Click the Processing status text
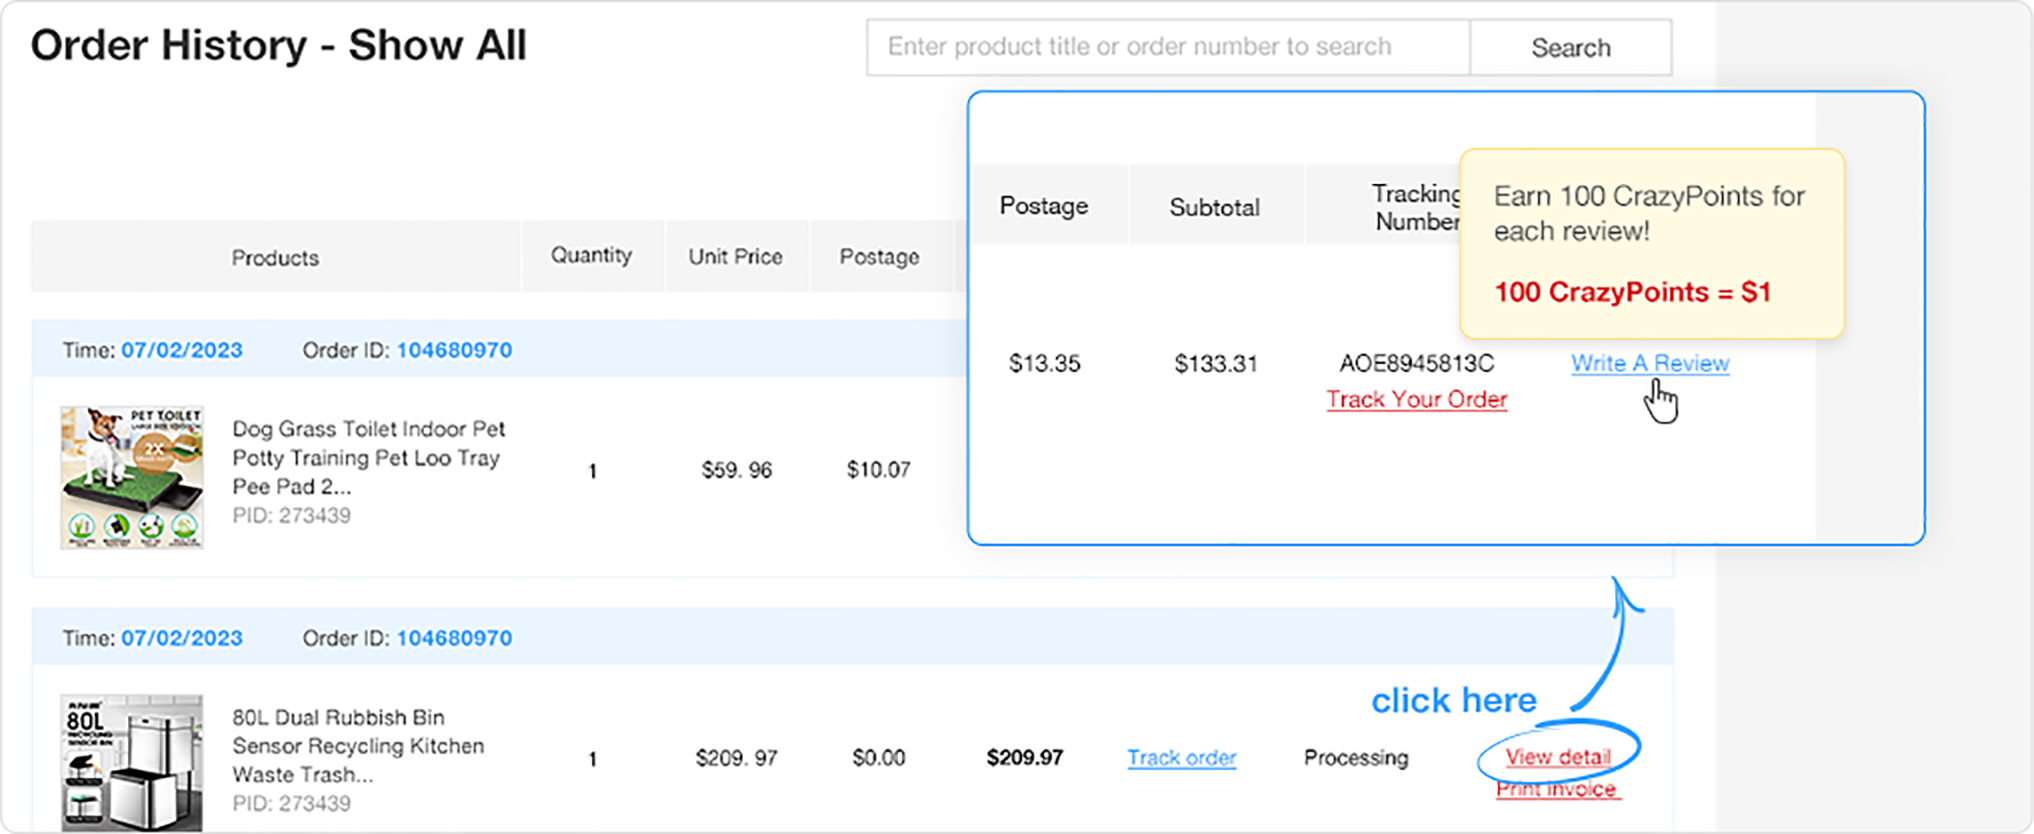Image resolution: width=2034 pixels, height=834 pixels. pyautogui.click(x=1355, y=758)
